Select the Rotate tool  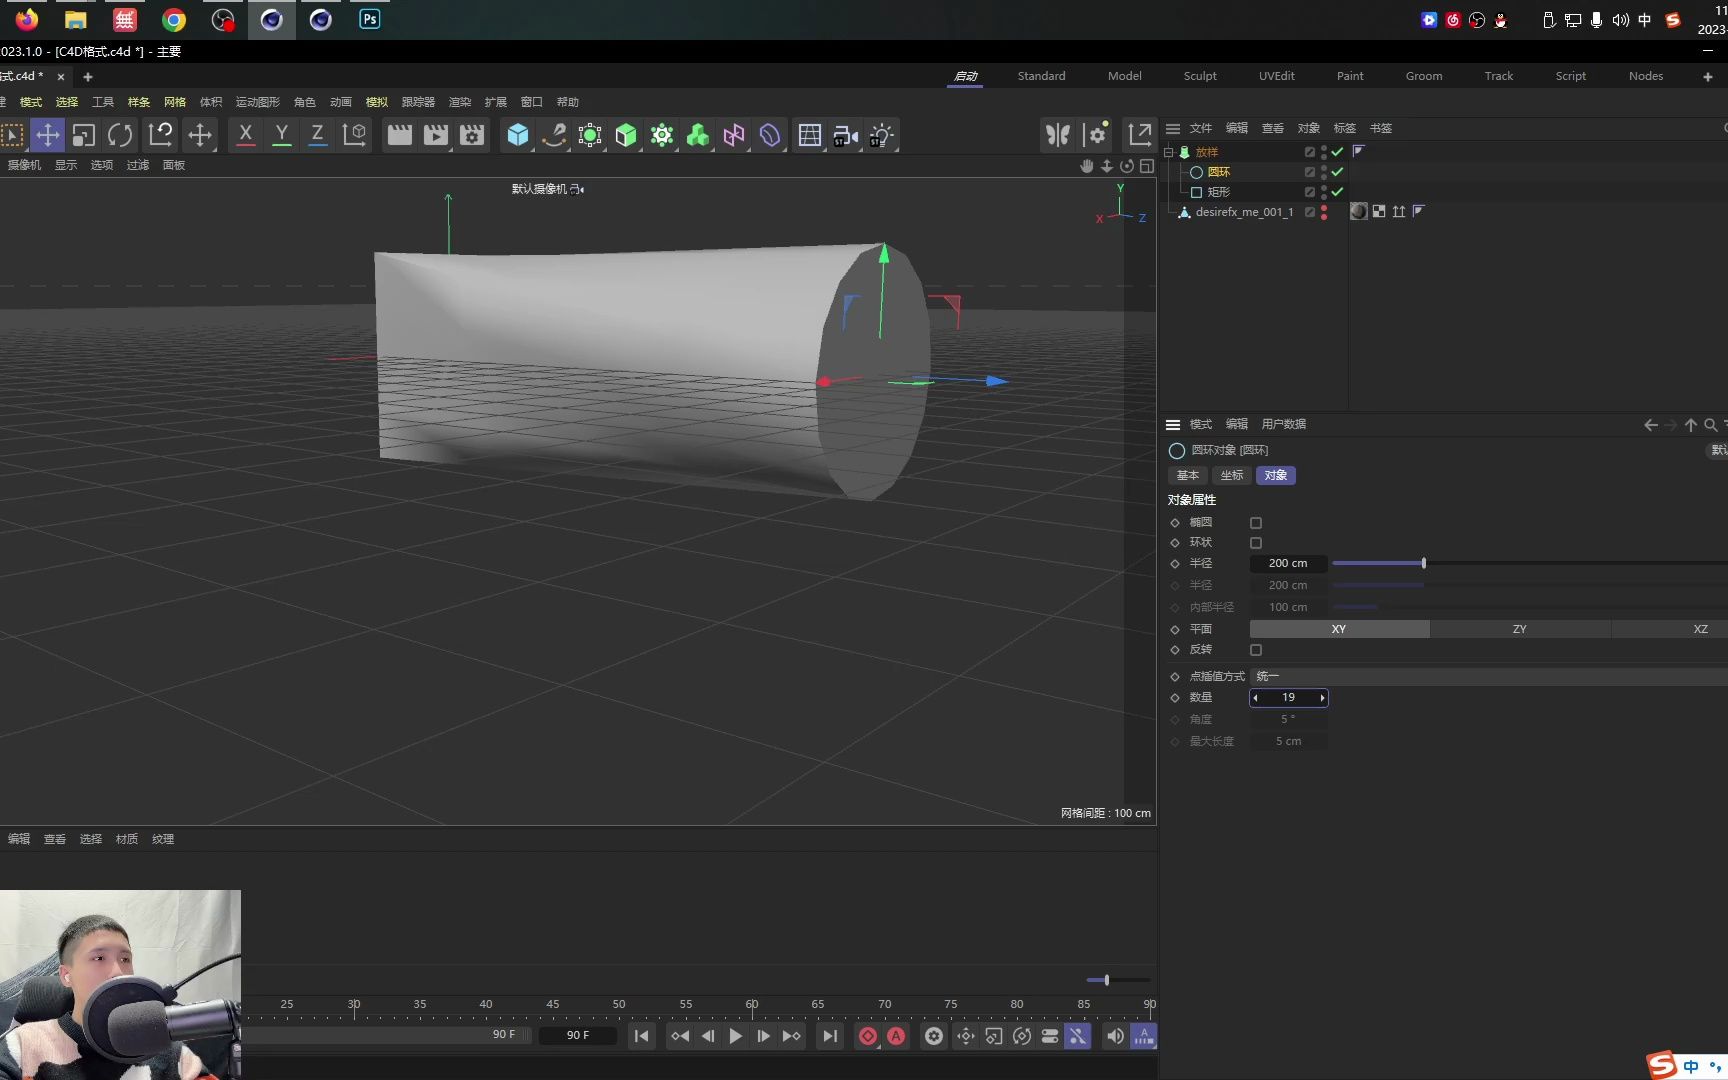[120, 135]
